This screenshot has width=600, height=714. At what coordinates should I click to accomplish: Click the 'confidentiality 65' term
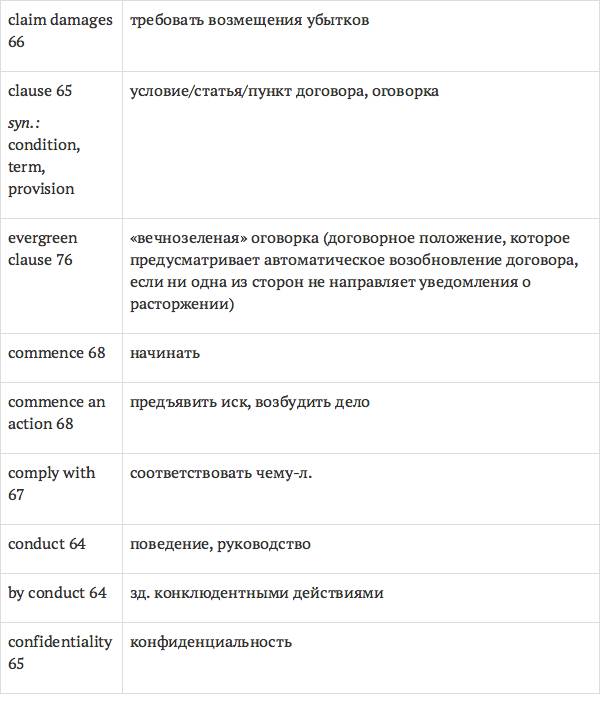(60, 653)
